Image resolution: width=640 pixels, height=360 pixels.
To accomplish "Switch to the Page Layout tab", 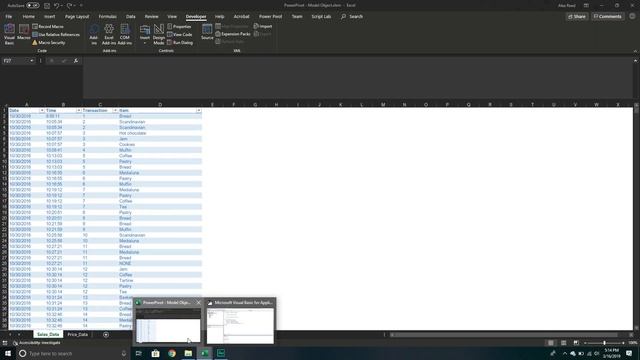I will (77, 16).
